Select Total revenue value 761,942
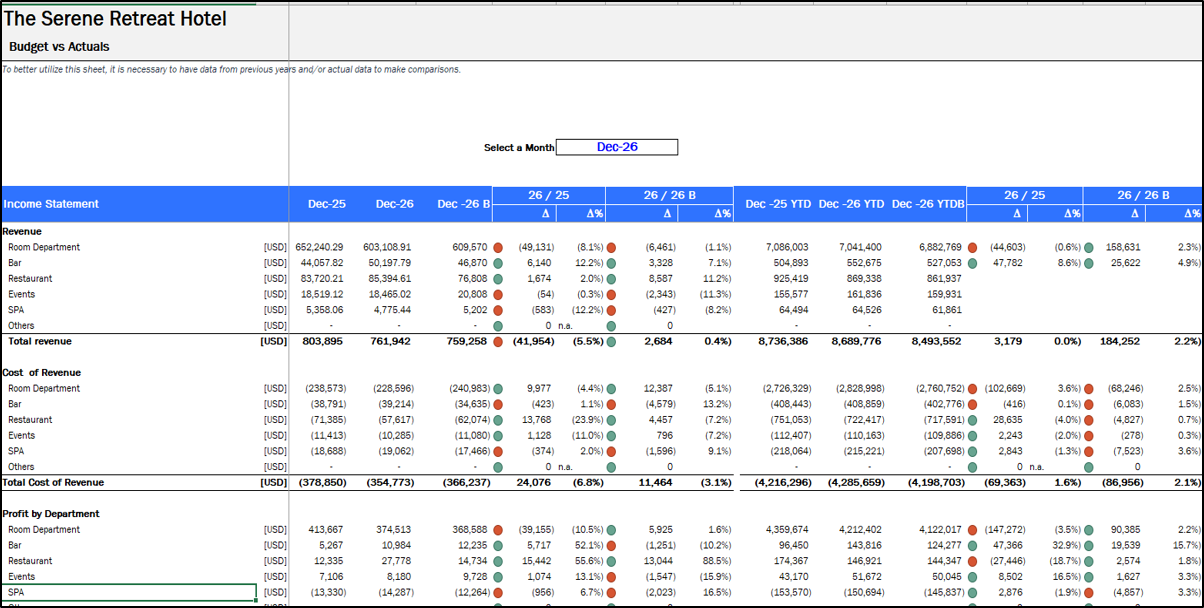Image resolution: width=1204 pixels, height=608 pixels. pyautogui.click(x=392, y=341)
